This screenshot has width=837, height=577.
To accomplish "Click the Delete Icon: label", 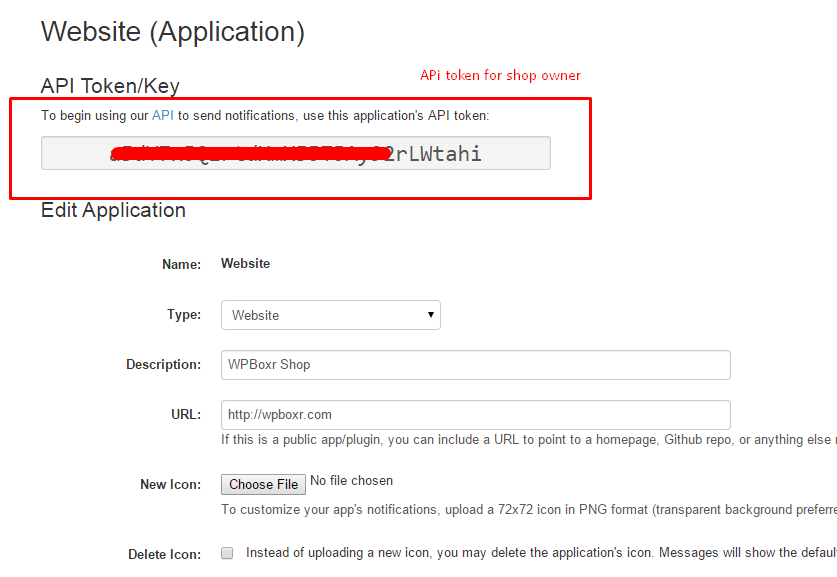I will (x=164, y=555).
